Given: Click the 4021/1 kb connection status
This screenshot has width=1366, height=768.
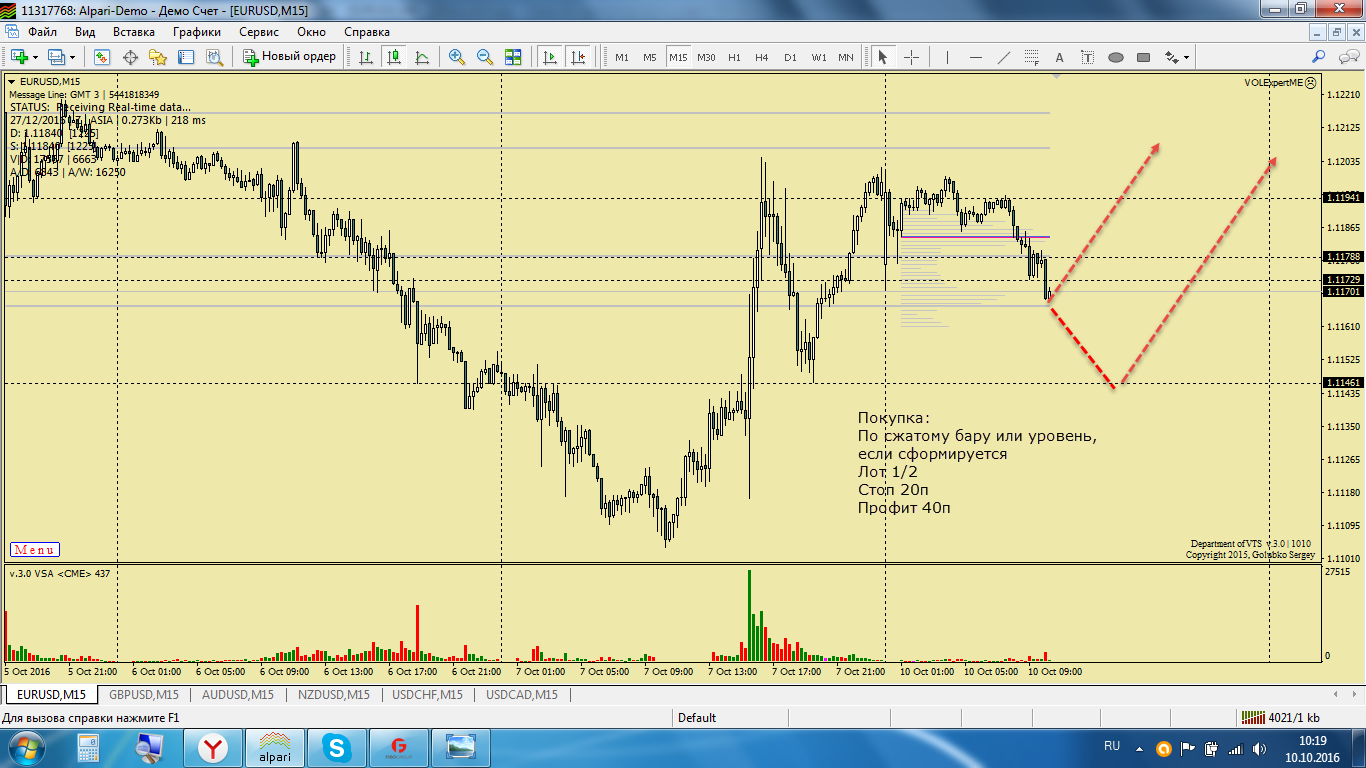Looking at the screenshot, I should coord(1280,718).
